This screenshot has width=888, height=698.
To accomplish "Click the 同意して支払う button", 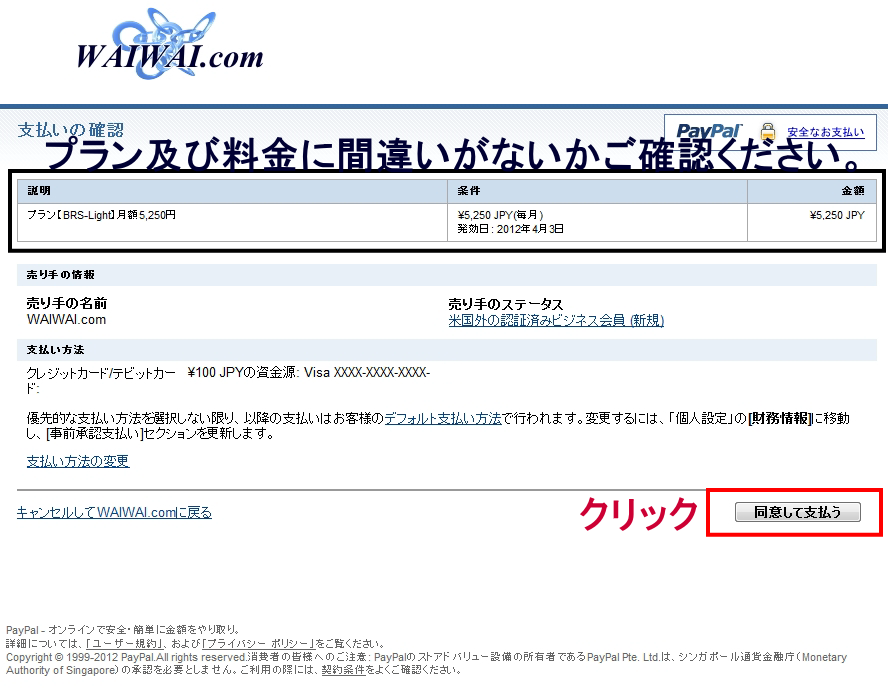I will click(797, 512).
